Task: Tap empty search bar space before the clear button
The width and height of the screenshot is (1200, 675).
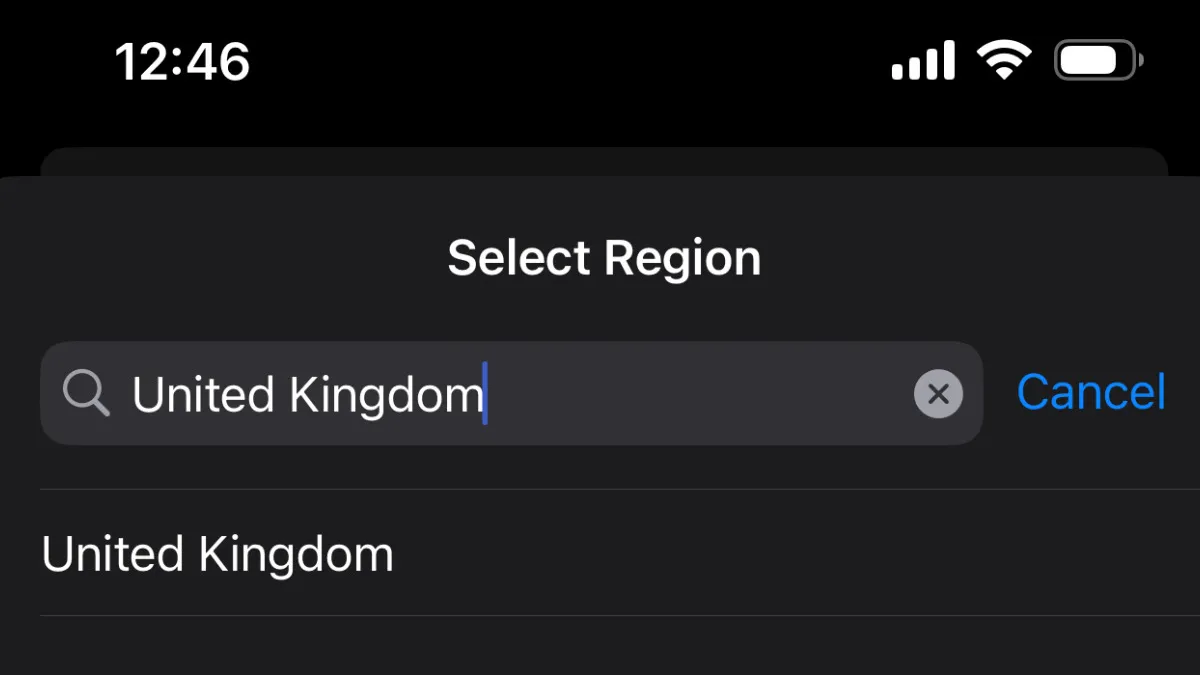Action: click(x=700, y=393)
